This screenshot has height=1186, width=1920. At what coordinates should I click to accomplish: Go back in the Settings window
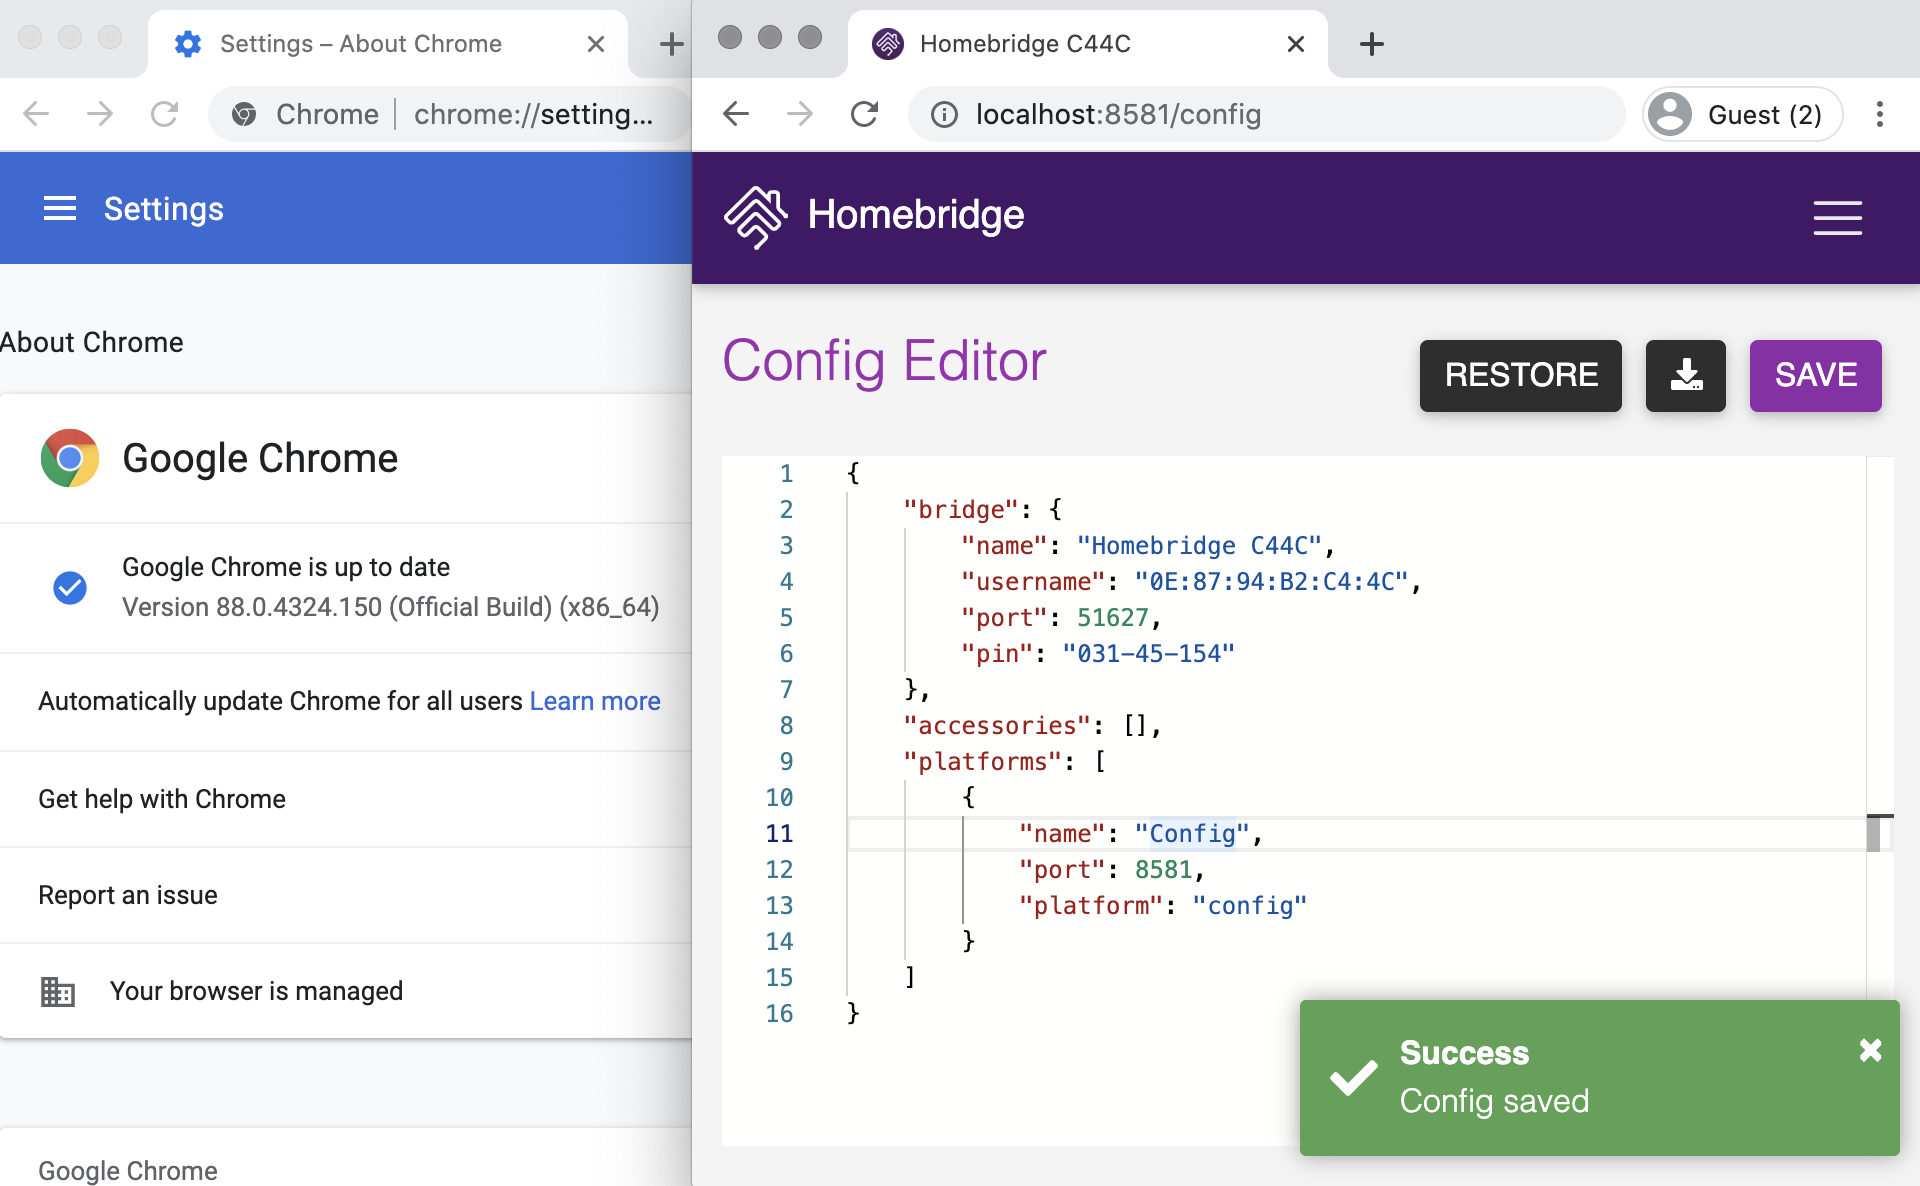(36, 115)
